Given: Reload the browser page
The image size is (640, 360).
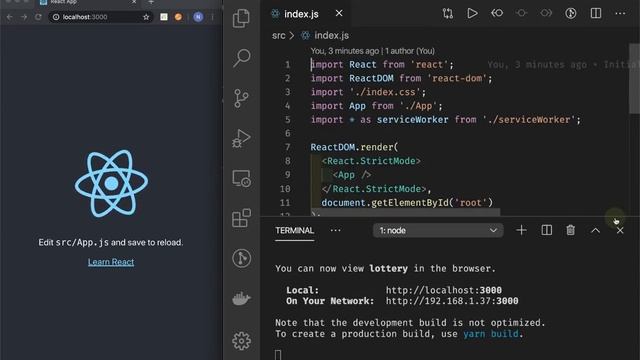Looking at the screenshot, I should [x=38, y=17].
